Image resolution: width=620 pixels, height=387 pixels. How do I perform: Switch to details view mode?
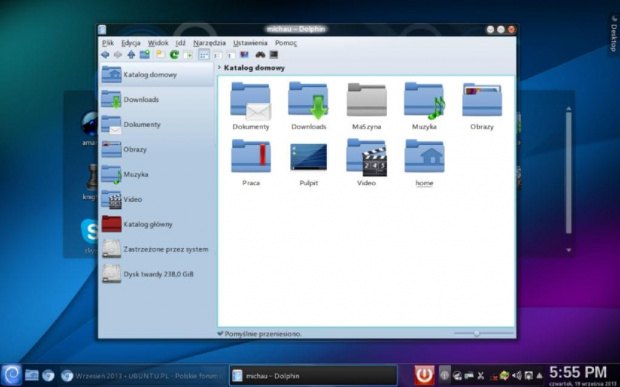click(x=231, y=55)
